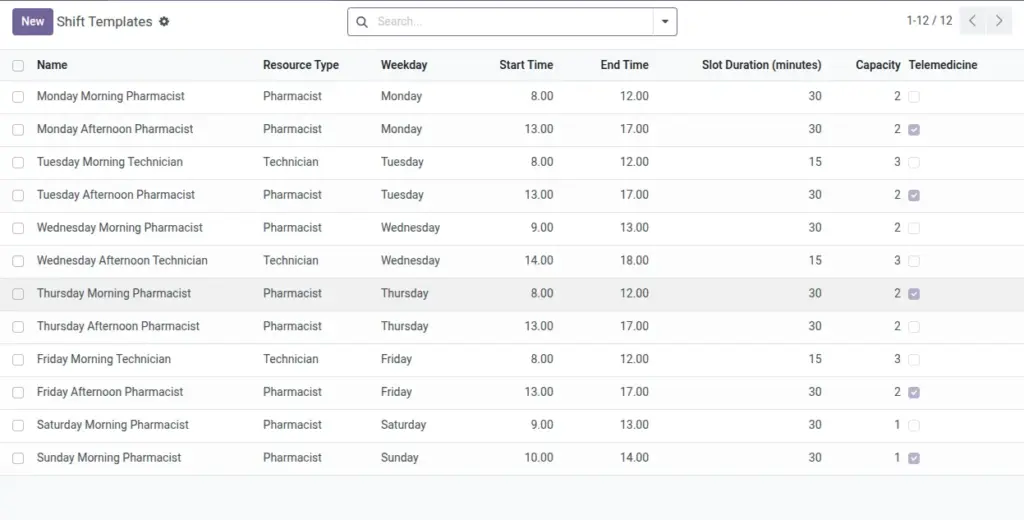The image size is (1024, 520).
Task: Sort by Slot Duration (minutes) header
Action: 761,65
